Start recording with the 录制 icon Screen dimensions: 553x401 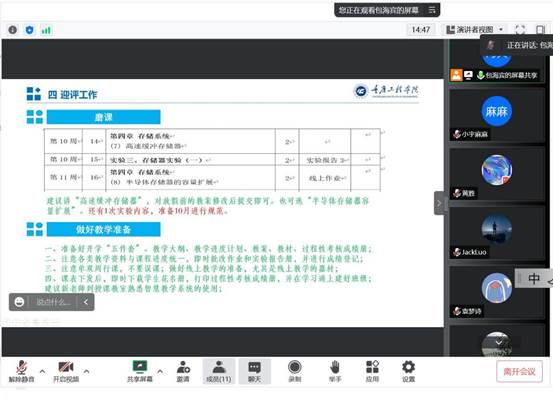point(294,371)
